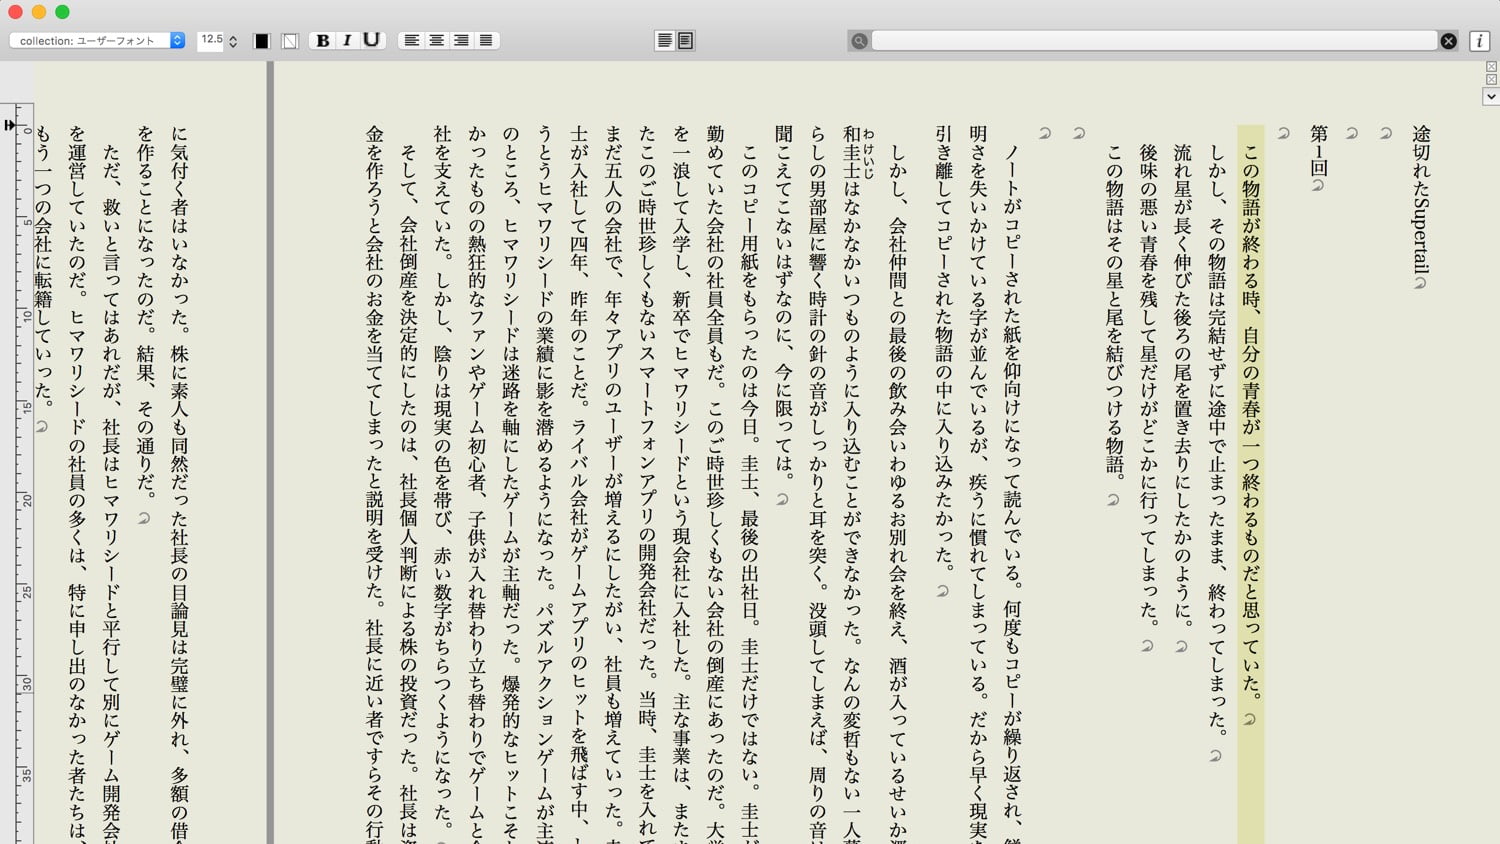Click the title text 途切れたSupertail
Screen dimensions: 1500x844
[1421, 200]
